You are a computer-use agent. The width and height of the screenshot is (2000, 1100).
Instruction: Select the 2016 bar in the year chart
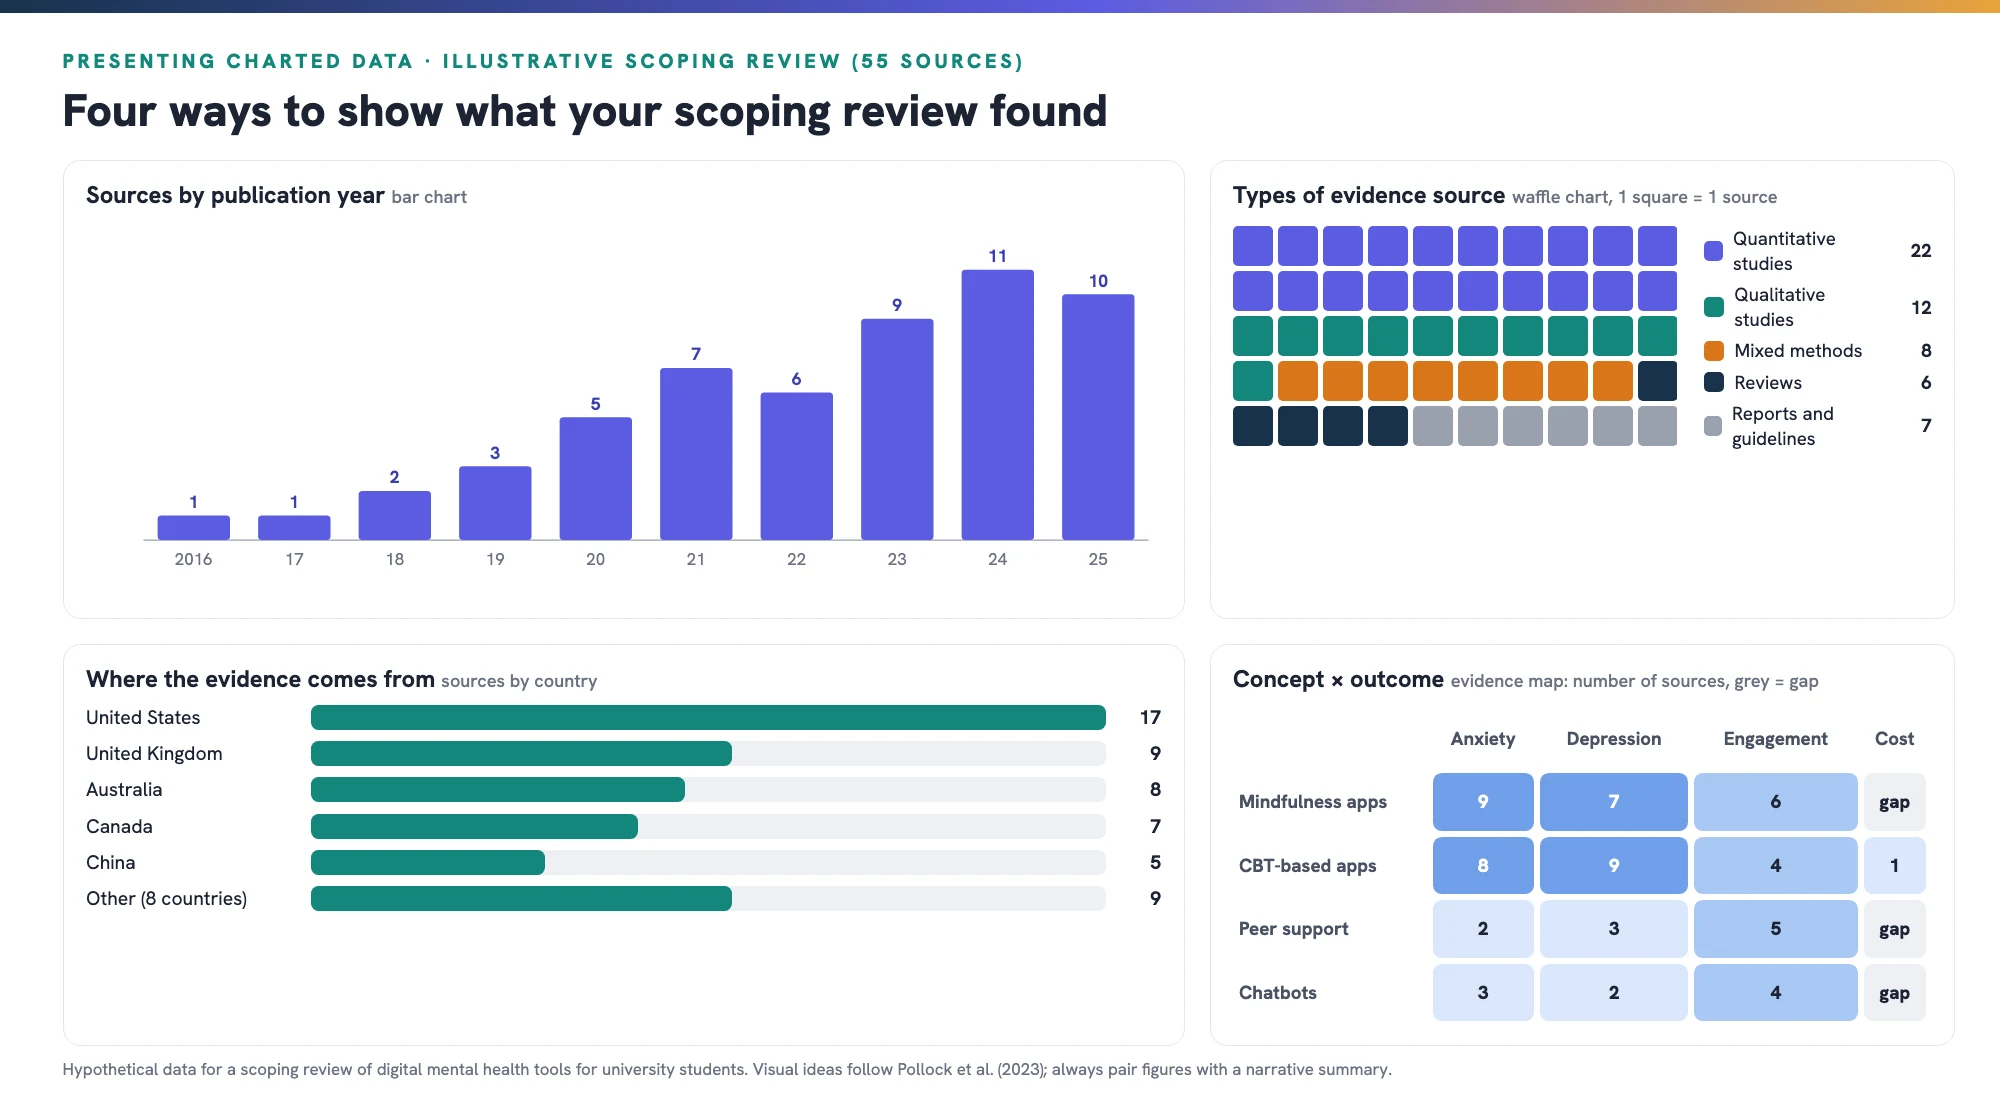193,528
